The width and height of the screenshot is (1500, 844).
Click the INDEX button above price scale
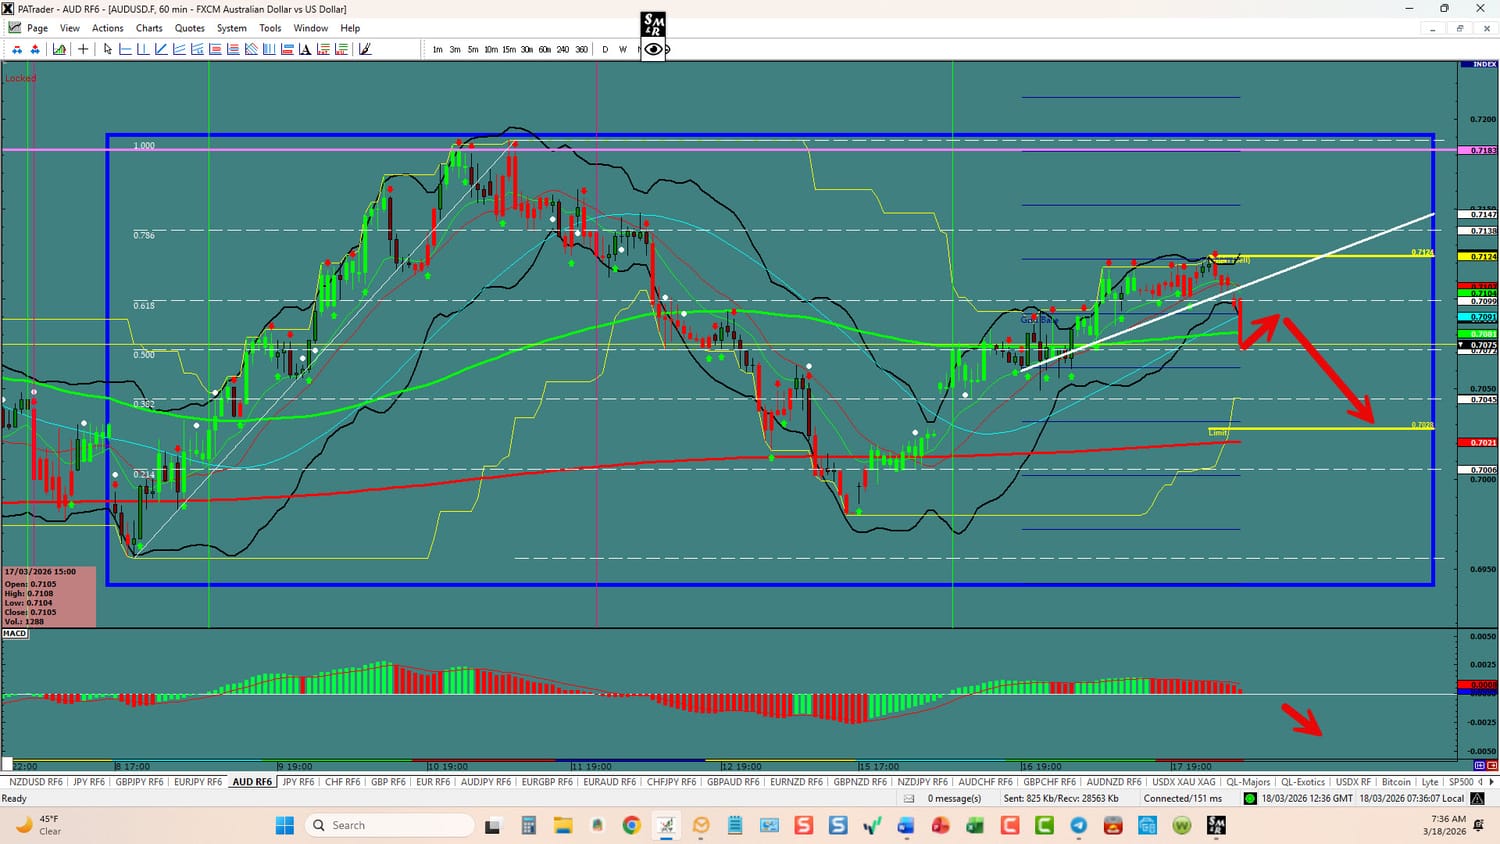1484,64
